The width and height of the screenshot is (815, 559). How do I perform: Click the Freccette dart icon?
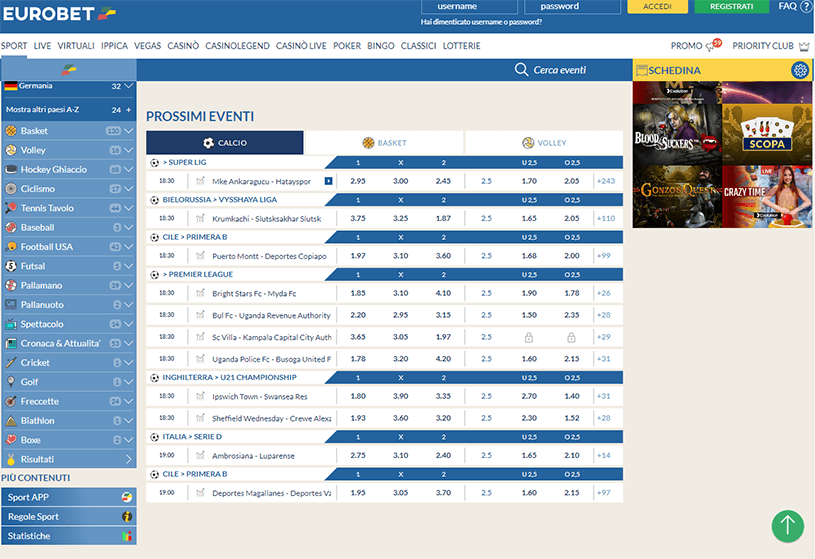click(11, 401)
